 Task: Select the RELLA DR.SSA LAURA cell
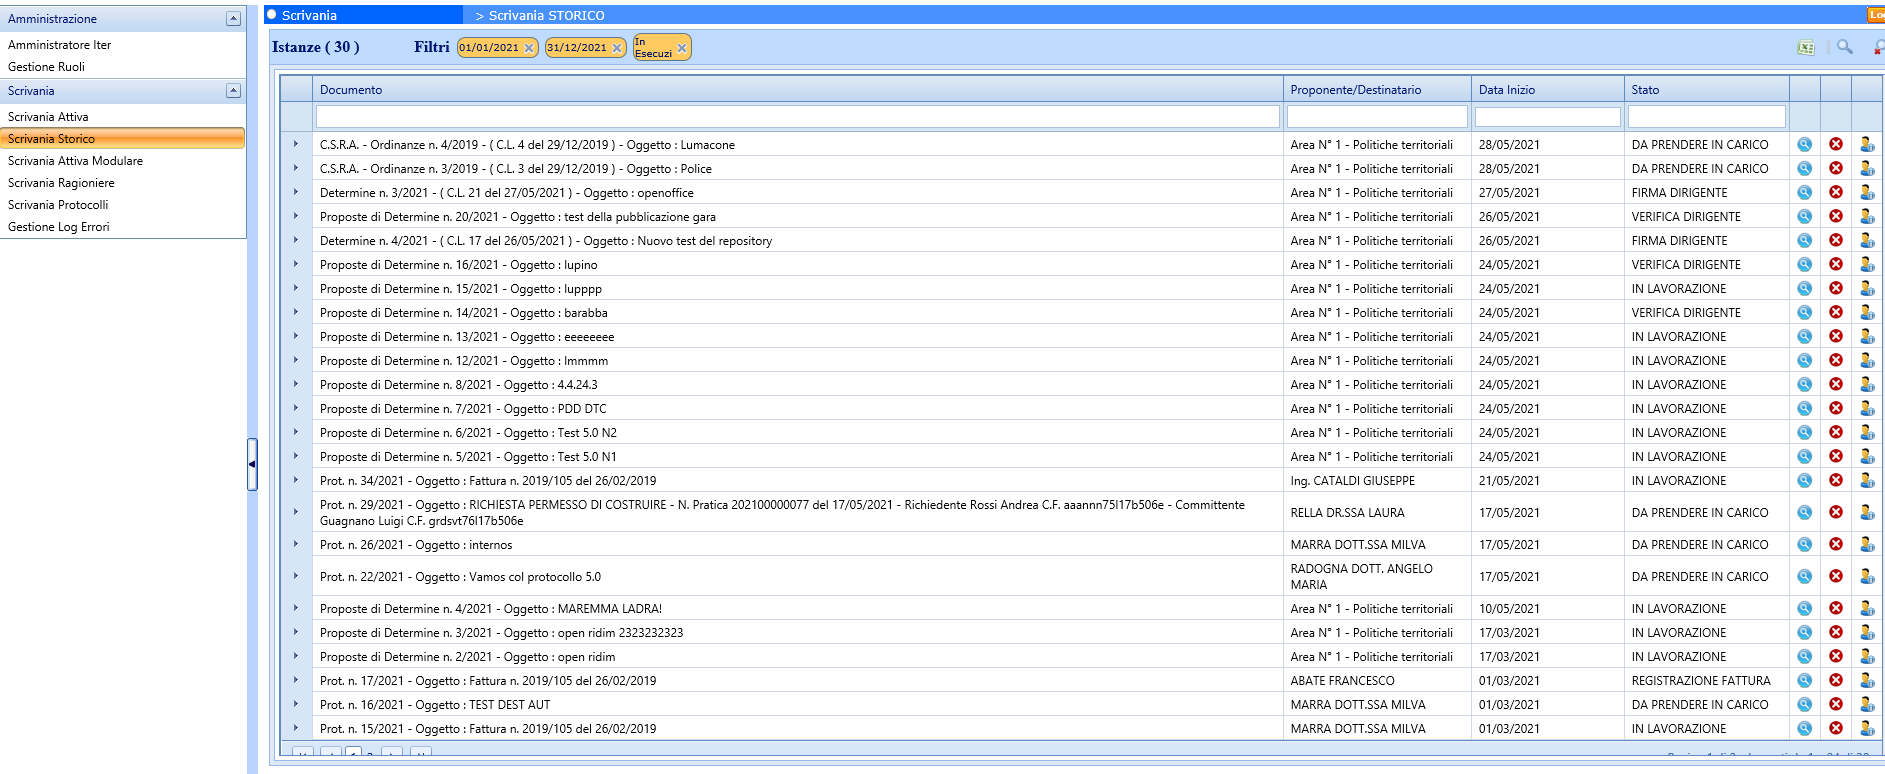tap(1377, 512)
